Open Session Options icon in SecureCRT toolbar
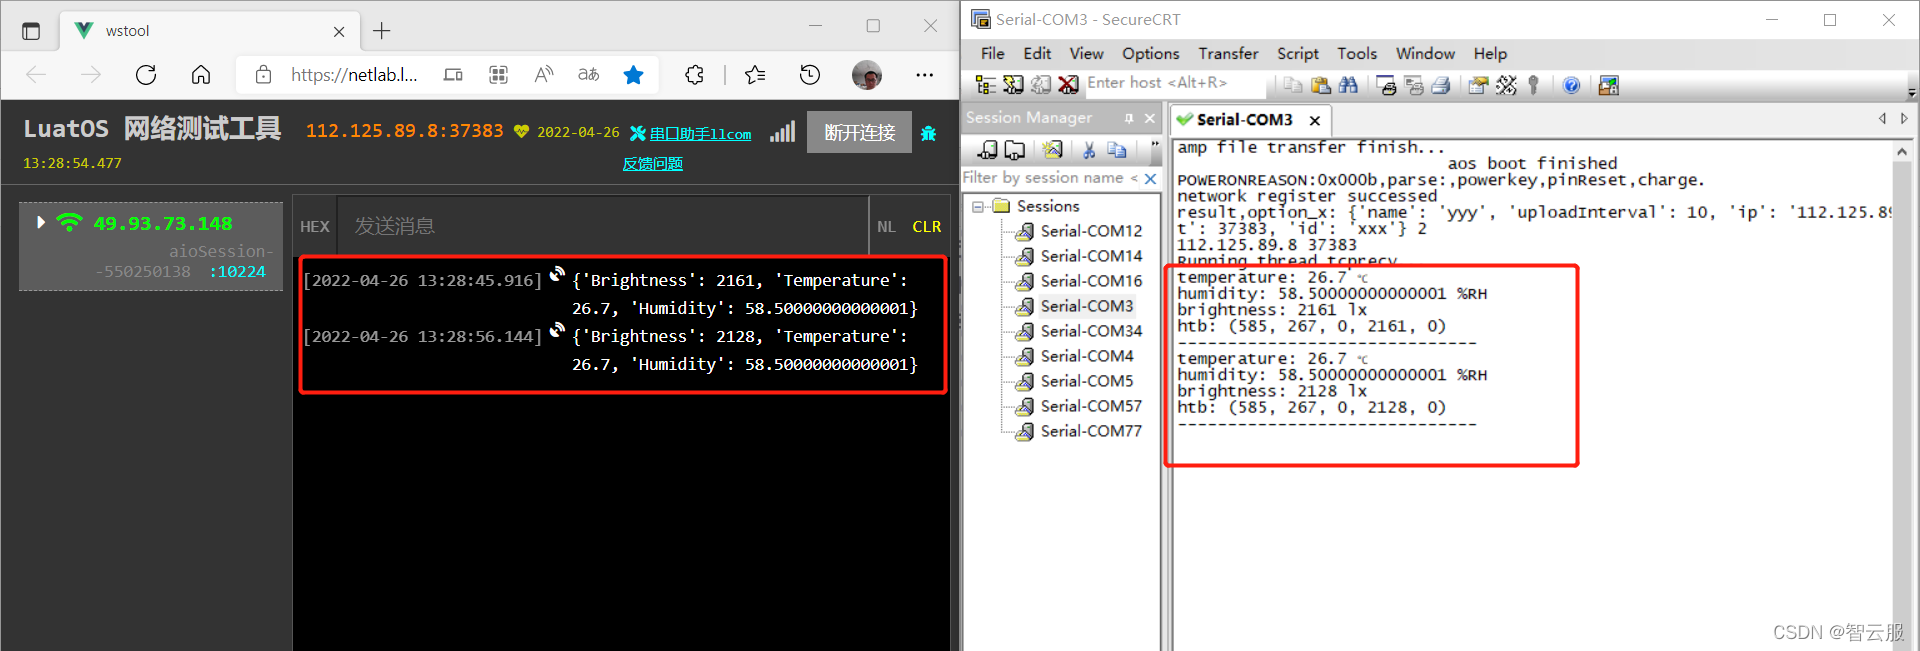 click(1478, 85)
